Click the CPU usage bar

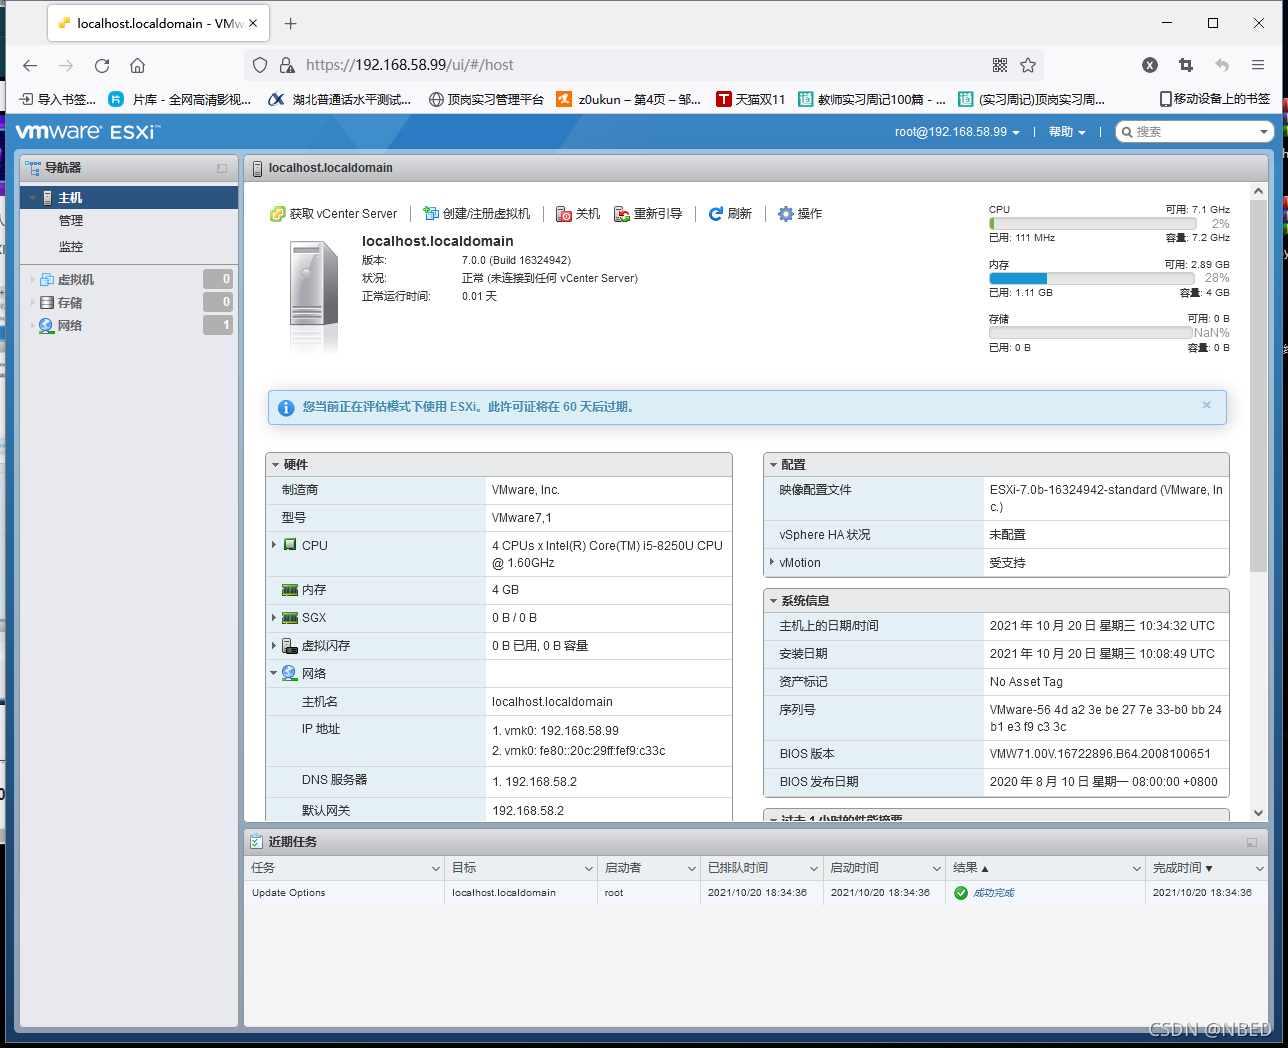pos(1092,224)
